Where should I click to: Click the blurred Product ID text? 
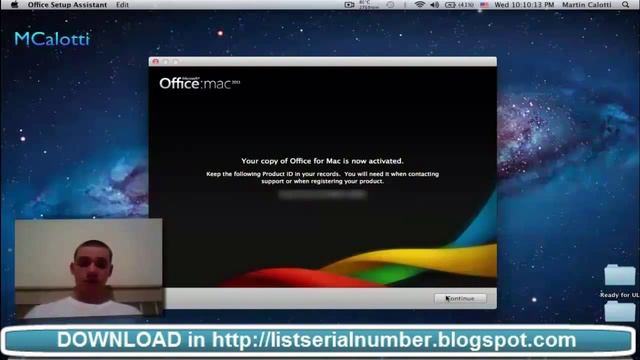coord(322,195)
